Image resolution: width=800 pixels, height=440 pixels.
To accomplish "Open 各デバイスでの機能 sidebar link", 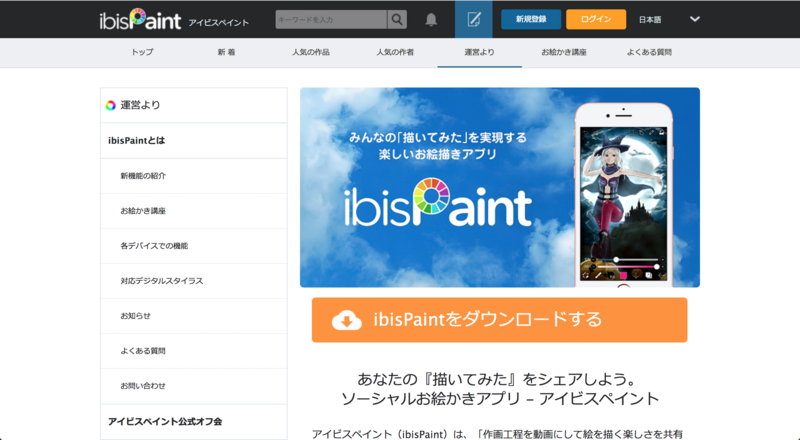I will pos(194,246).
